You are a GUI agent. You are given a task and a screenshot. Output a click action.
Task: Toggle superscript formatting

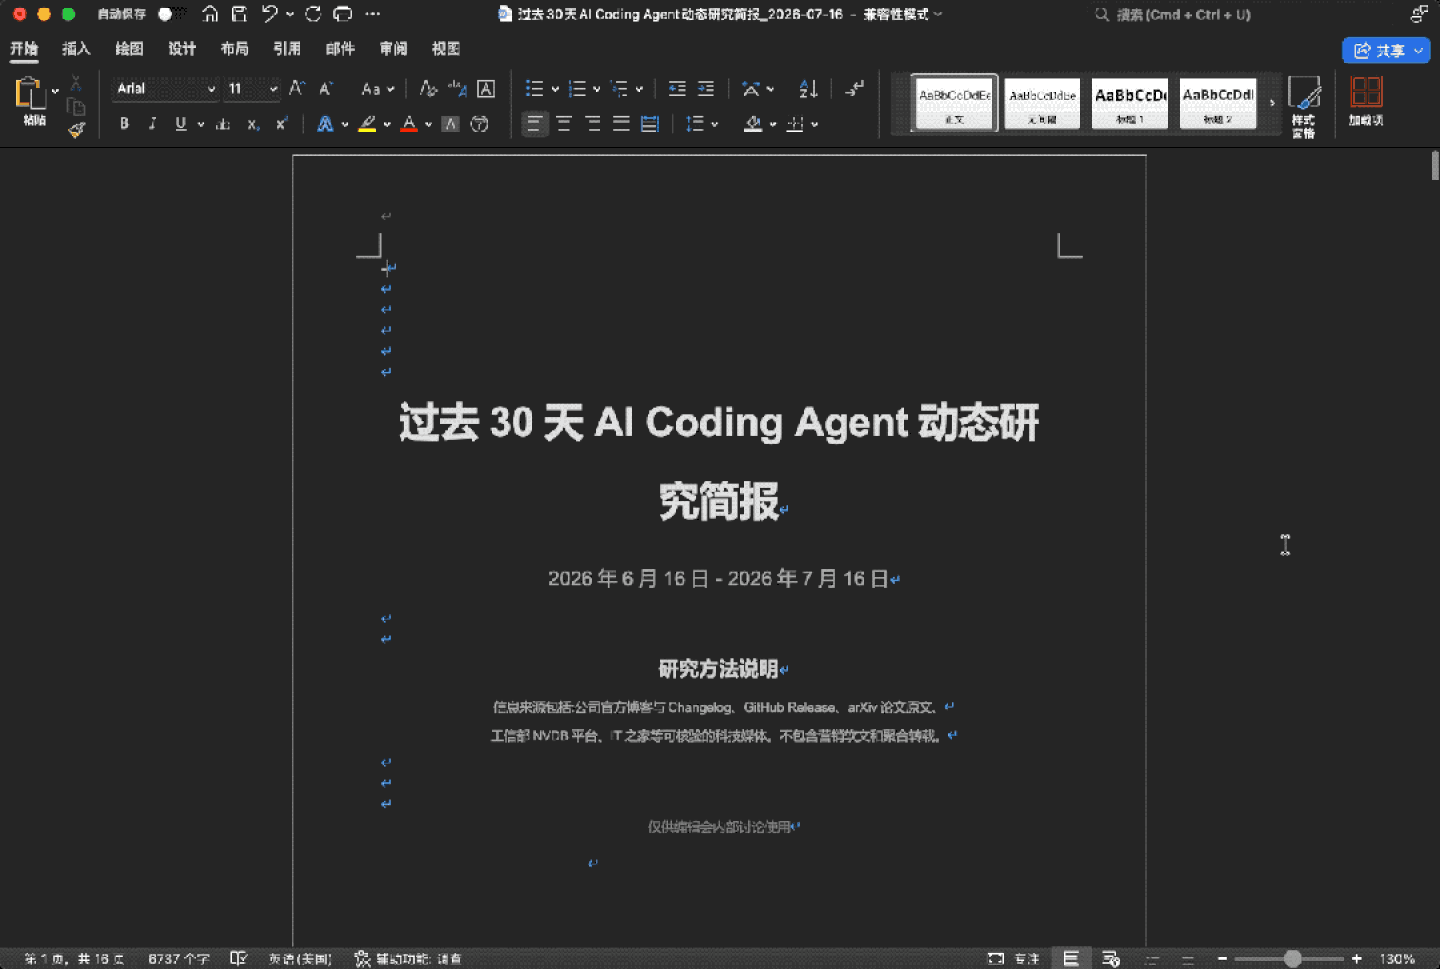point(282,124)
